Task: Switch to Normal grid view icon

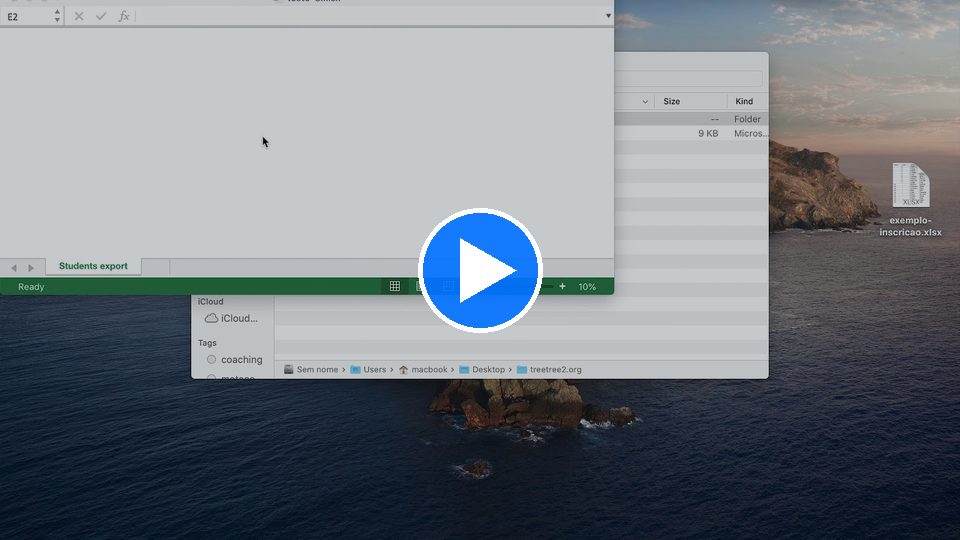Action: pos(395,286)
